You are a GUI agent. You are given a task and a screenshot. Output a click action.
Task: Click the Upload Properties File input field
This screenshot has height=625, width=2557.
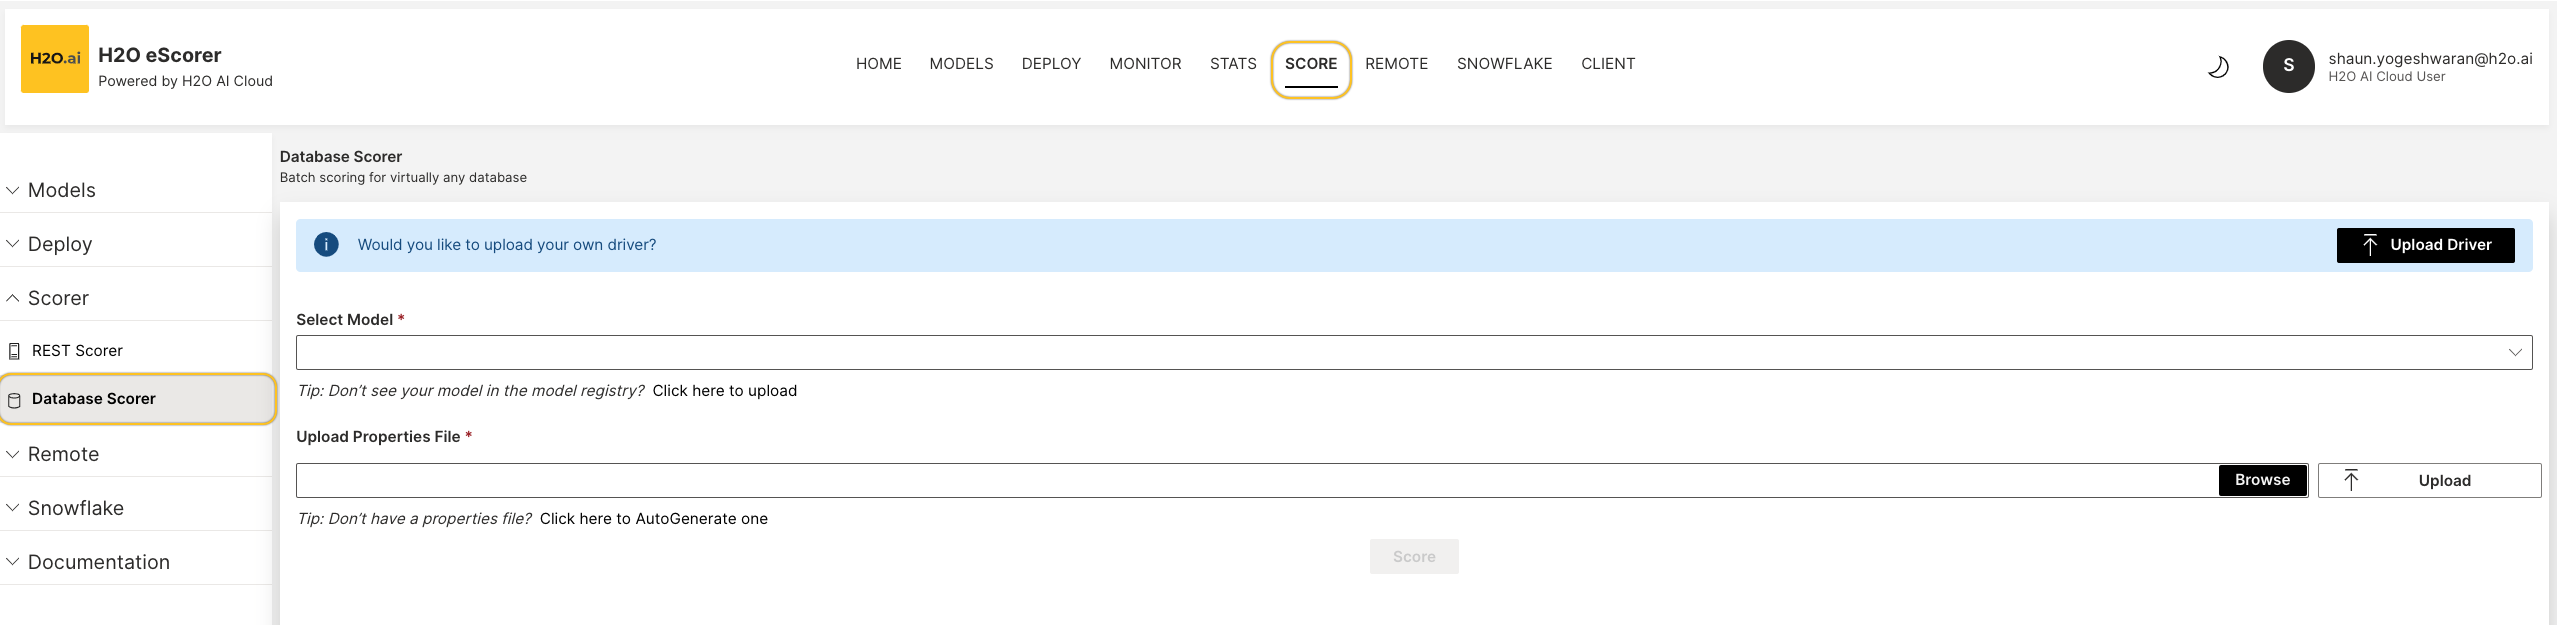click(1256, 481)
